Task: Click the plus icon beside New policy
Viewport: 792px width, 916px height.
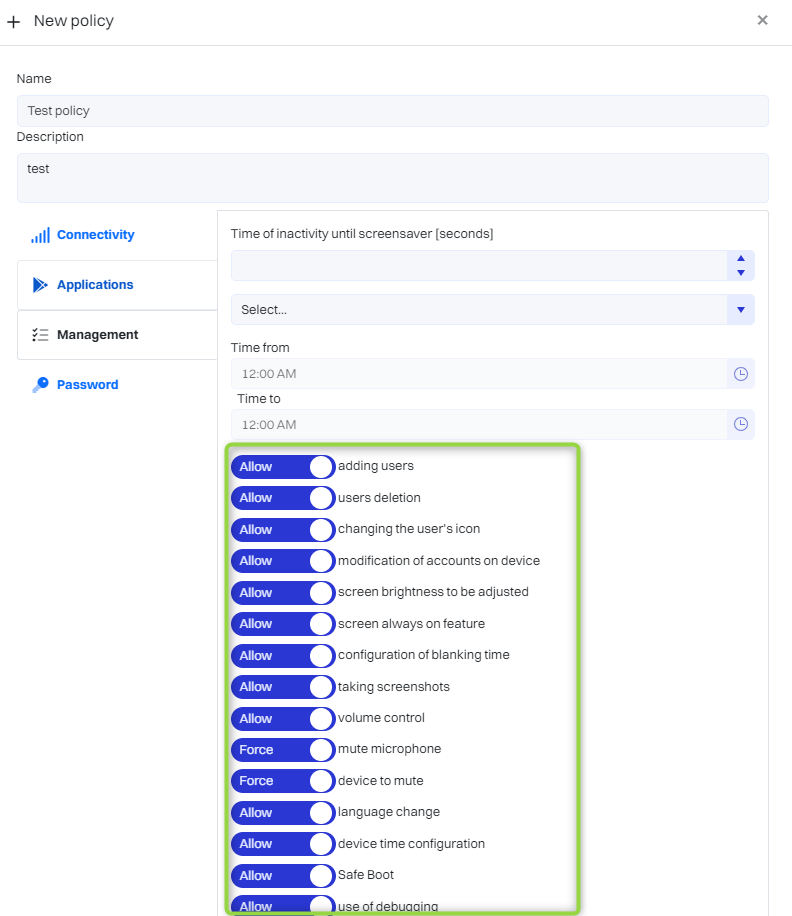Action: click(13, 21)
